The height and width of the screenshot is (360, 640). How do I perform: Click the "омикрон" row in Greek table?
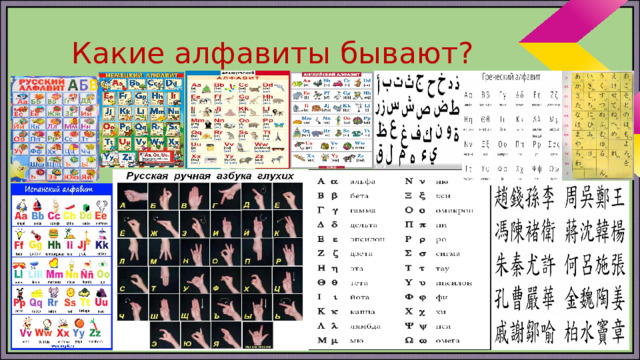click(439, 210)
